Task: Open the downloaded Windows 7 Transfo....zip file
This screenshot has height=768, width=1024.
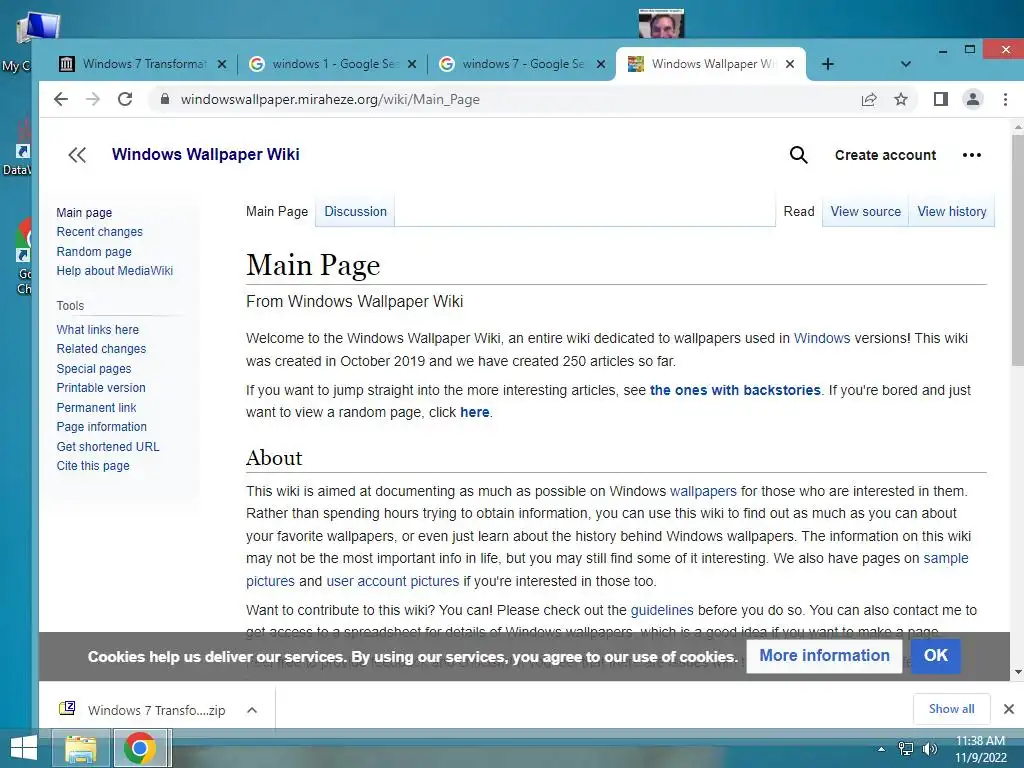Action: [142, 710]
